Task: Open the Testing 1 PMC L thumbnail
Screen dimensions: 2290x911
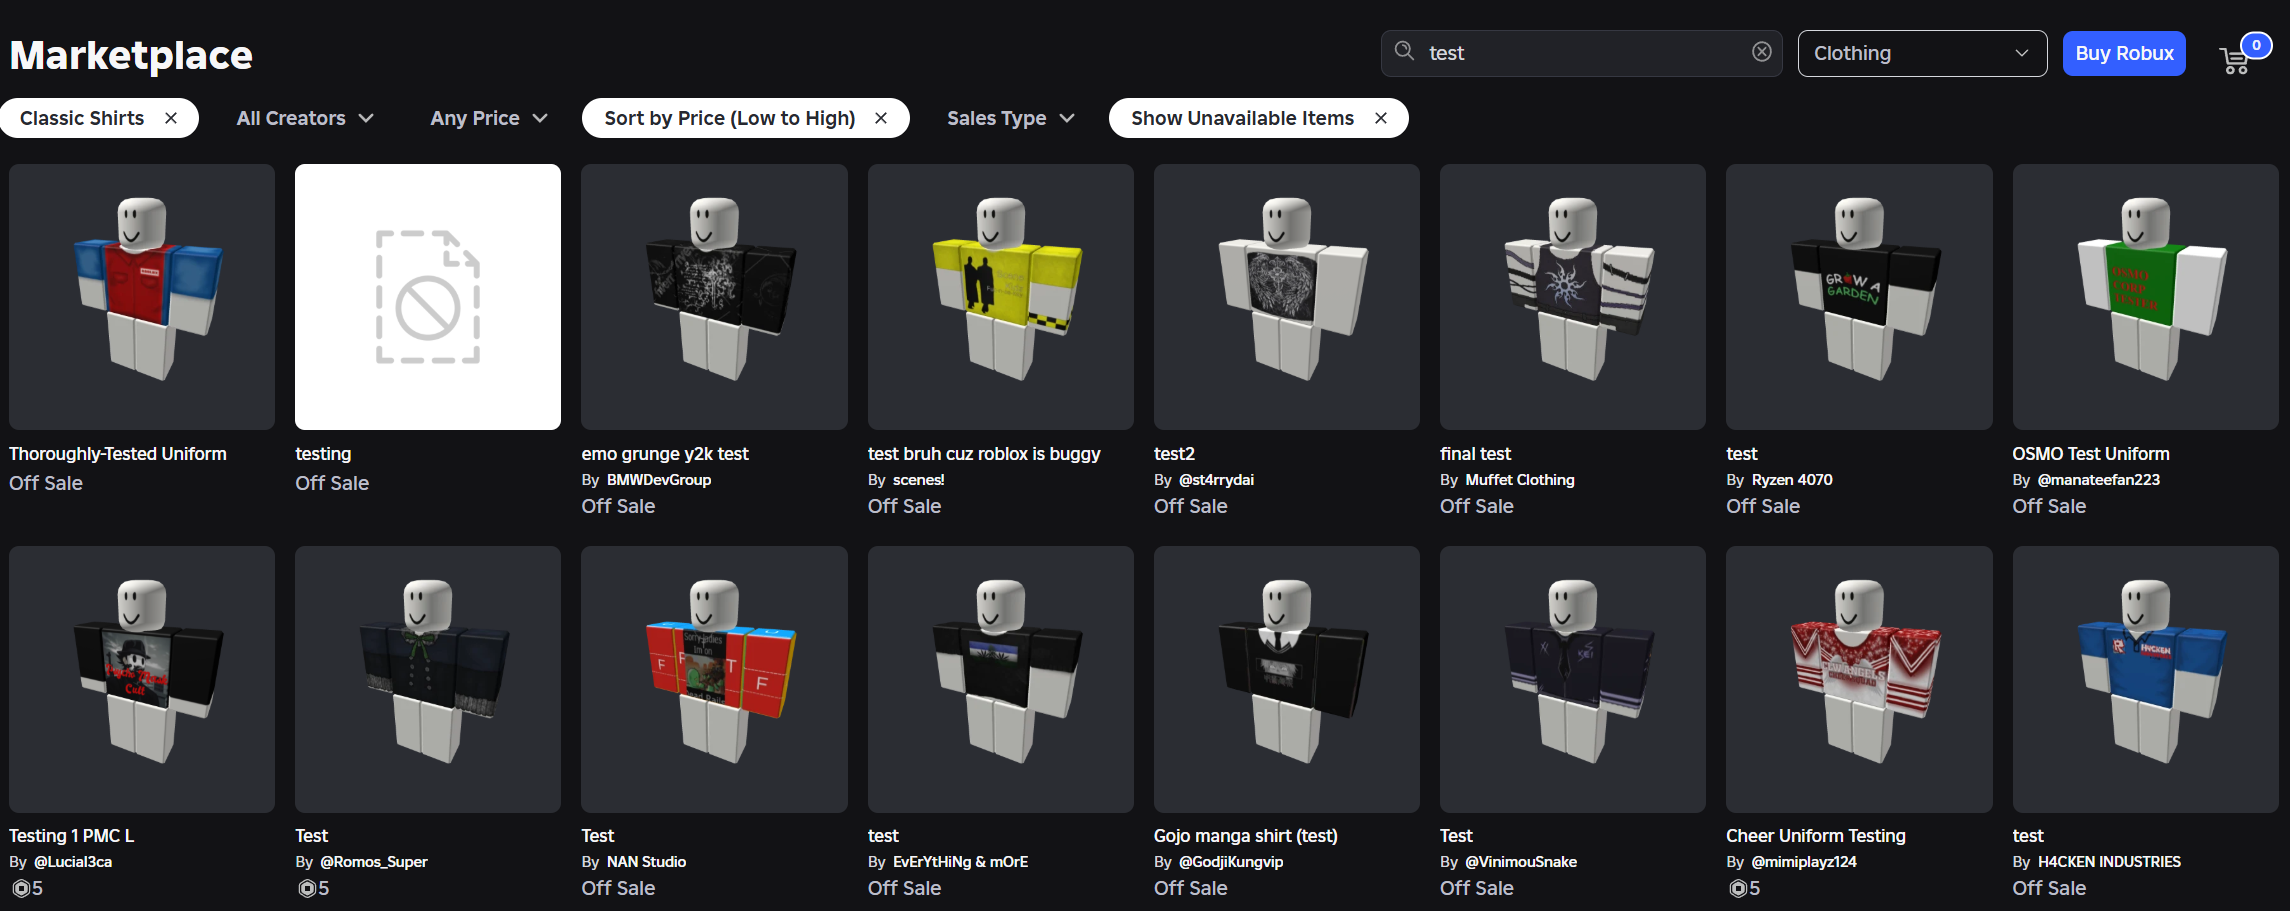Action: [x=142, y=679]
